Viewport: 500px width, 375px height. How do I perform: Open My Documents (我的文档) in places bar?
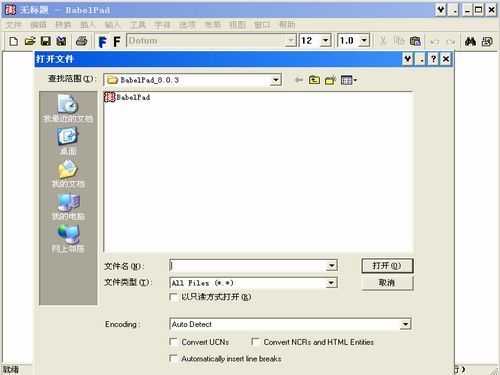click(68, 174)
